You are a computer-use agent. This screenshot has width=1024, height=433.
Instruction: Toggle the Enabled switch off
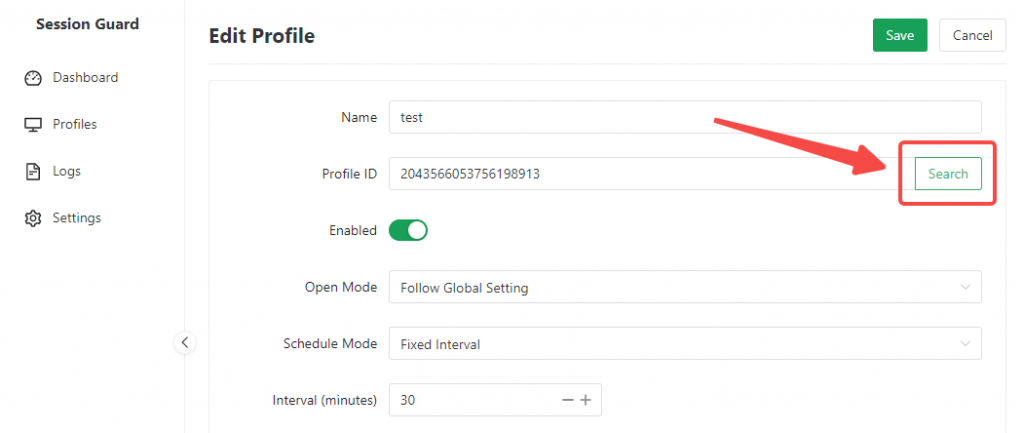coord(408,230)
